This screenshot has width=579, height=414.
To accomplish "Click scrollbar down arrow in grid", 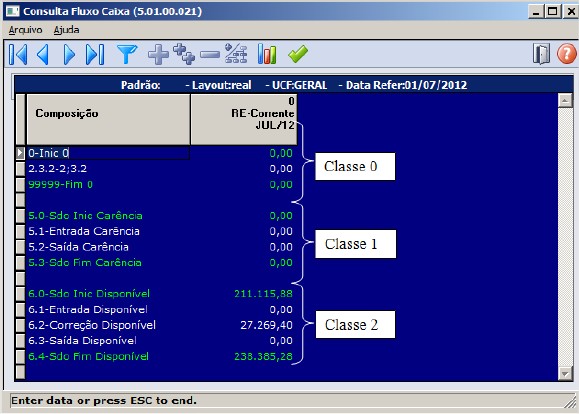I will click(565, 373).
